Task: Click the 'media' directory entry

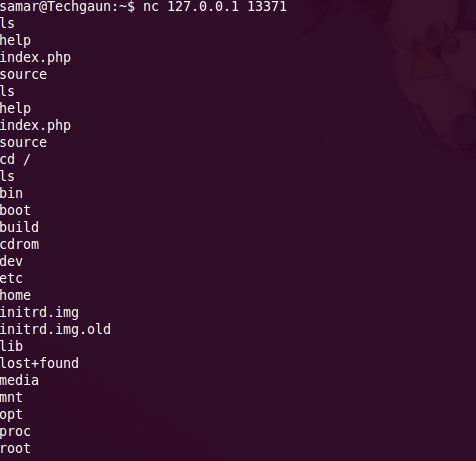Action: (19, 380)
